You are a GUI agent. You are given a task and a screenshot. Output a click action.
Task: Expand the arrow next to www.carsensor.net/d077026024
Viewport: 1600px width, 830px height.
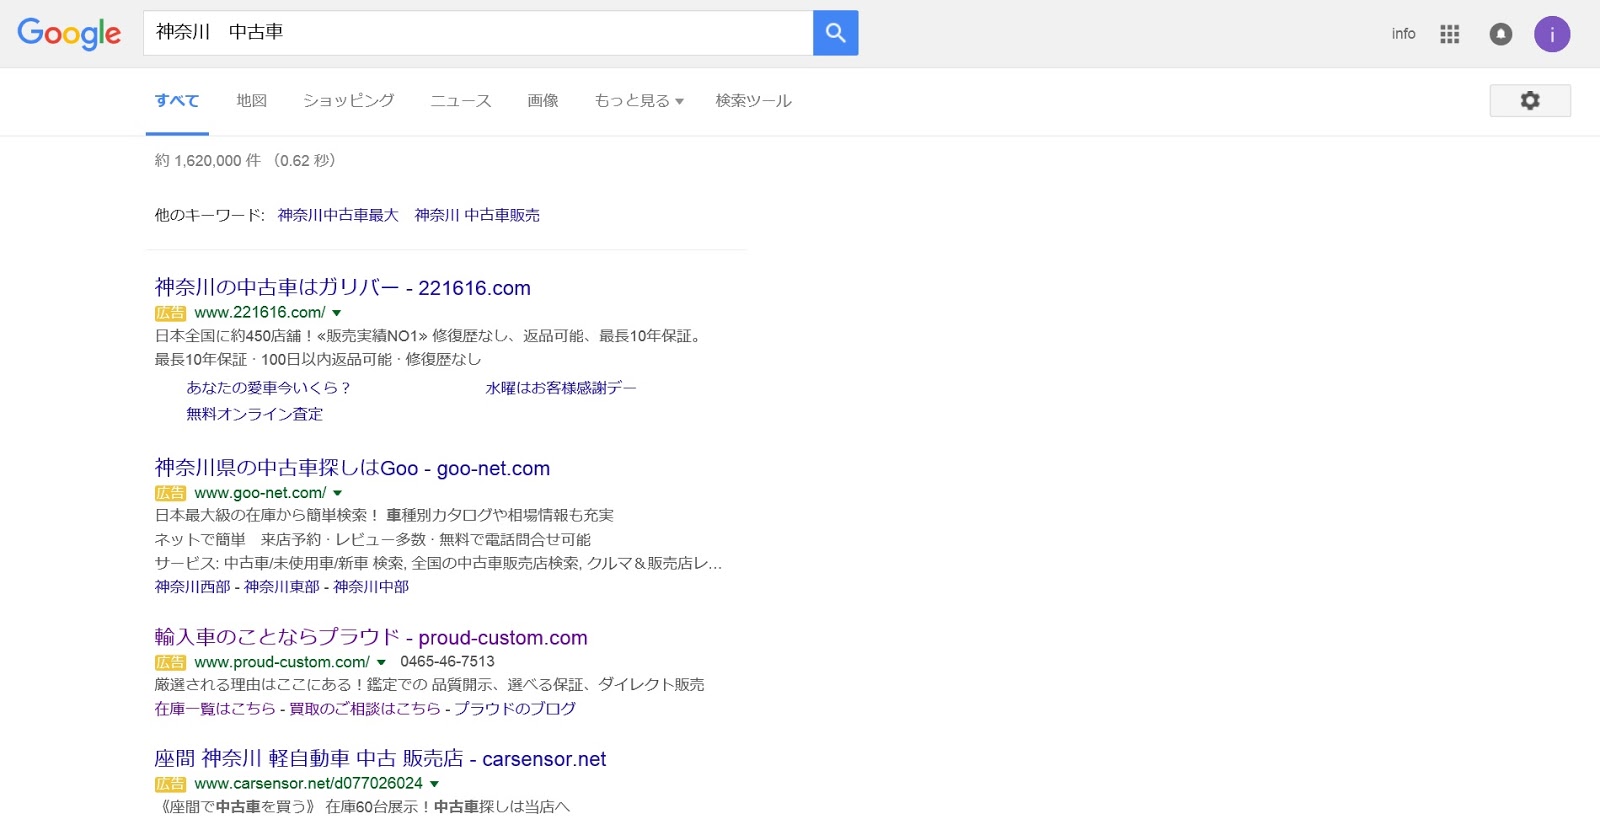(434, 784)
